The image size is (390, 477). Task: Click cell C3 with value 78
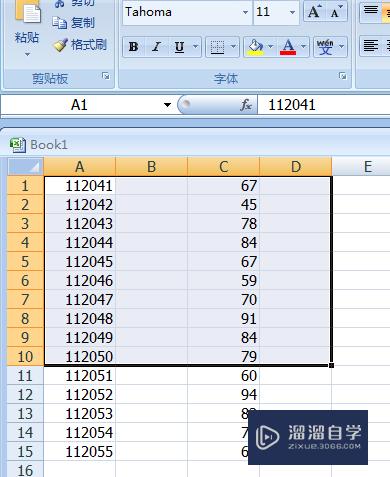224,223
